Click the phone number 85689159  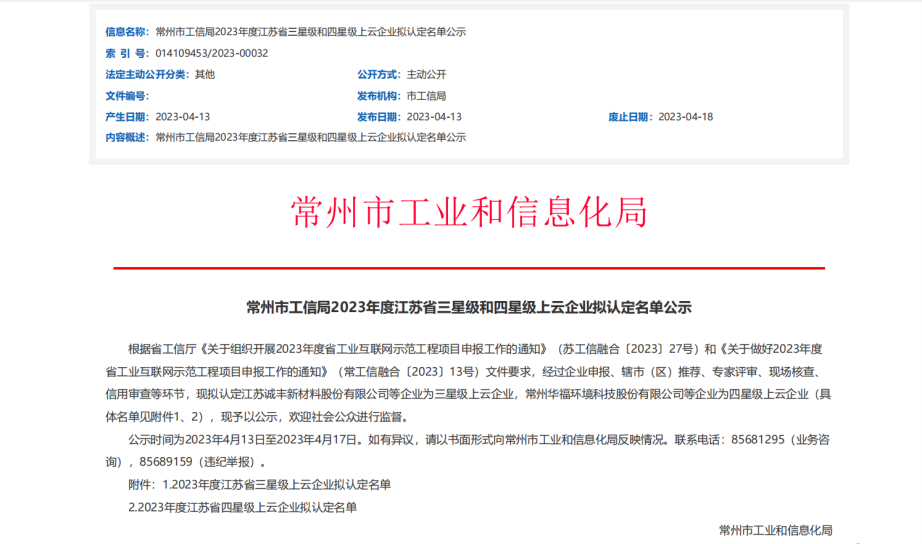[166, 462]
